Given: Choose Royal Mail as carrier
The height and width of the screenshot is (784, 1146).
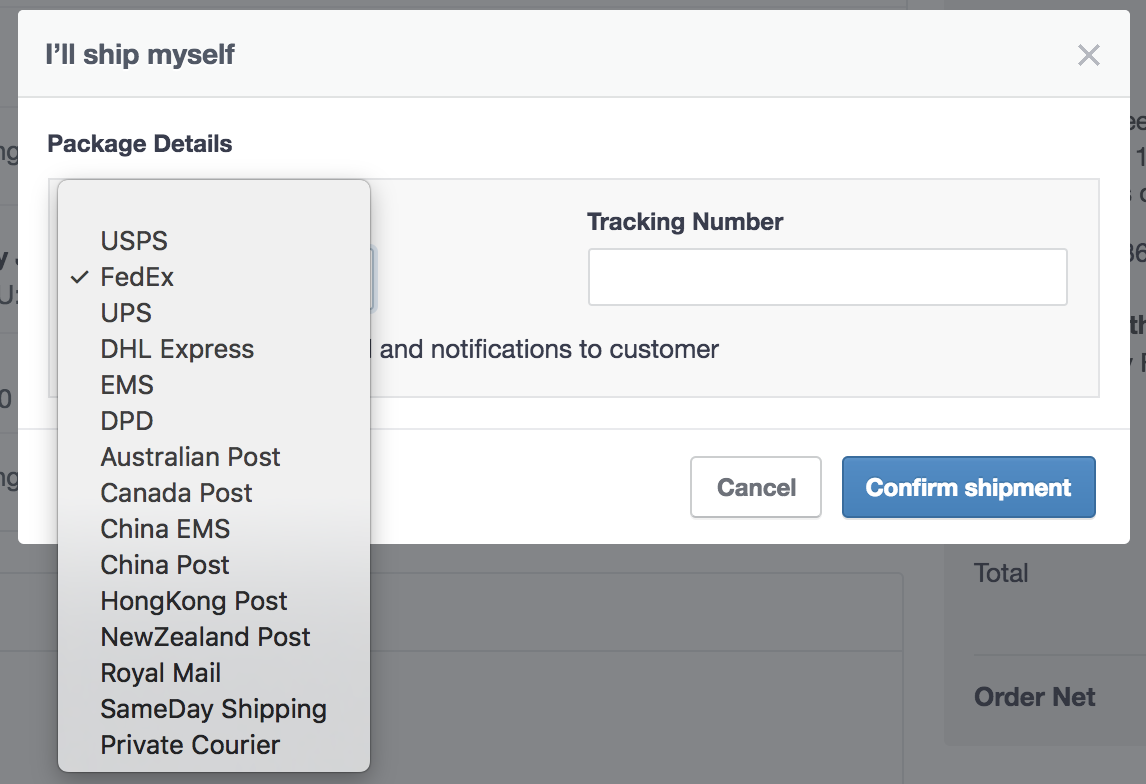Looking at the screenshot, I should point(161,673).
